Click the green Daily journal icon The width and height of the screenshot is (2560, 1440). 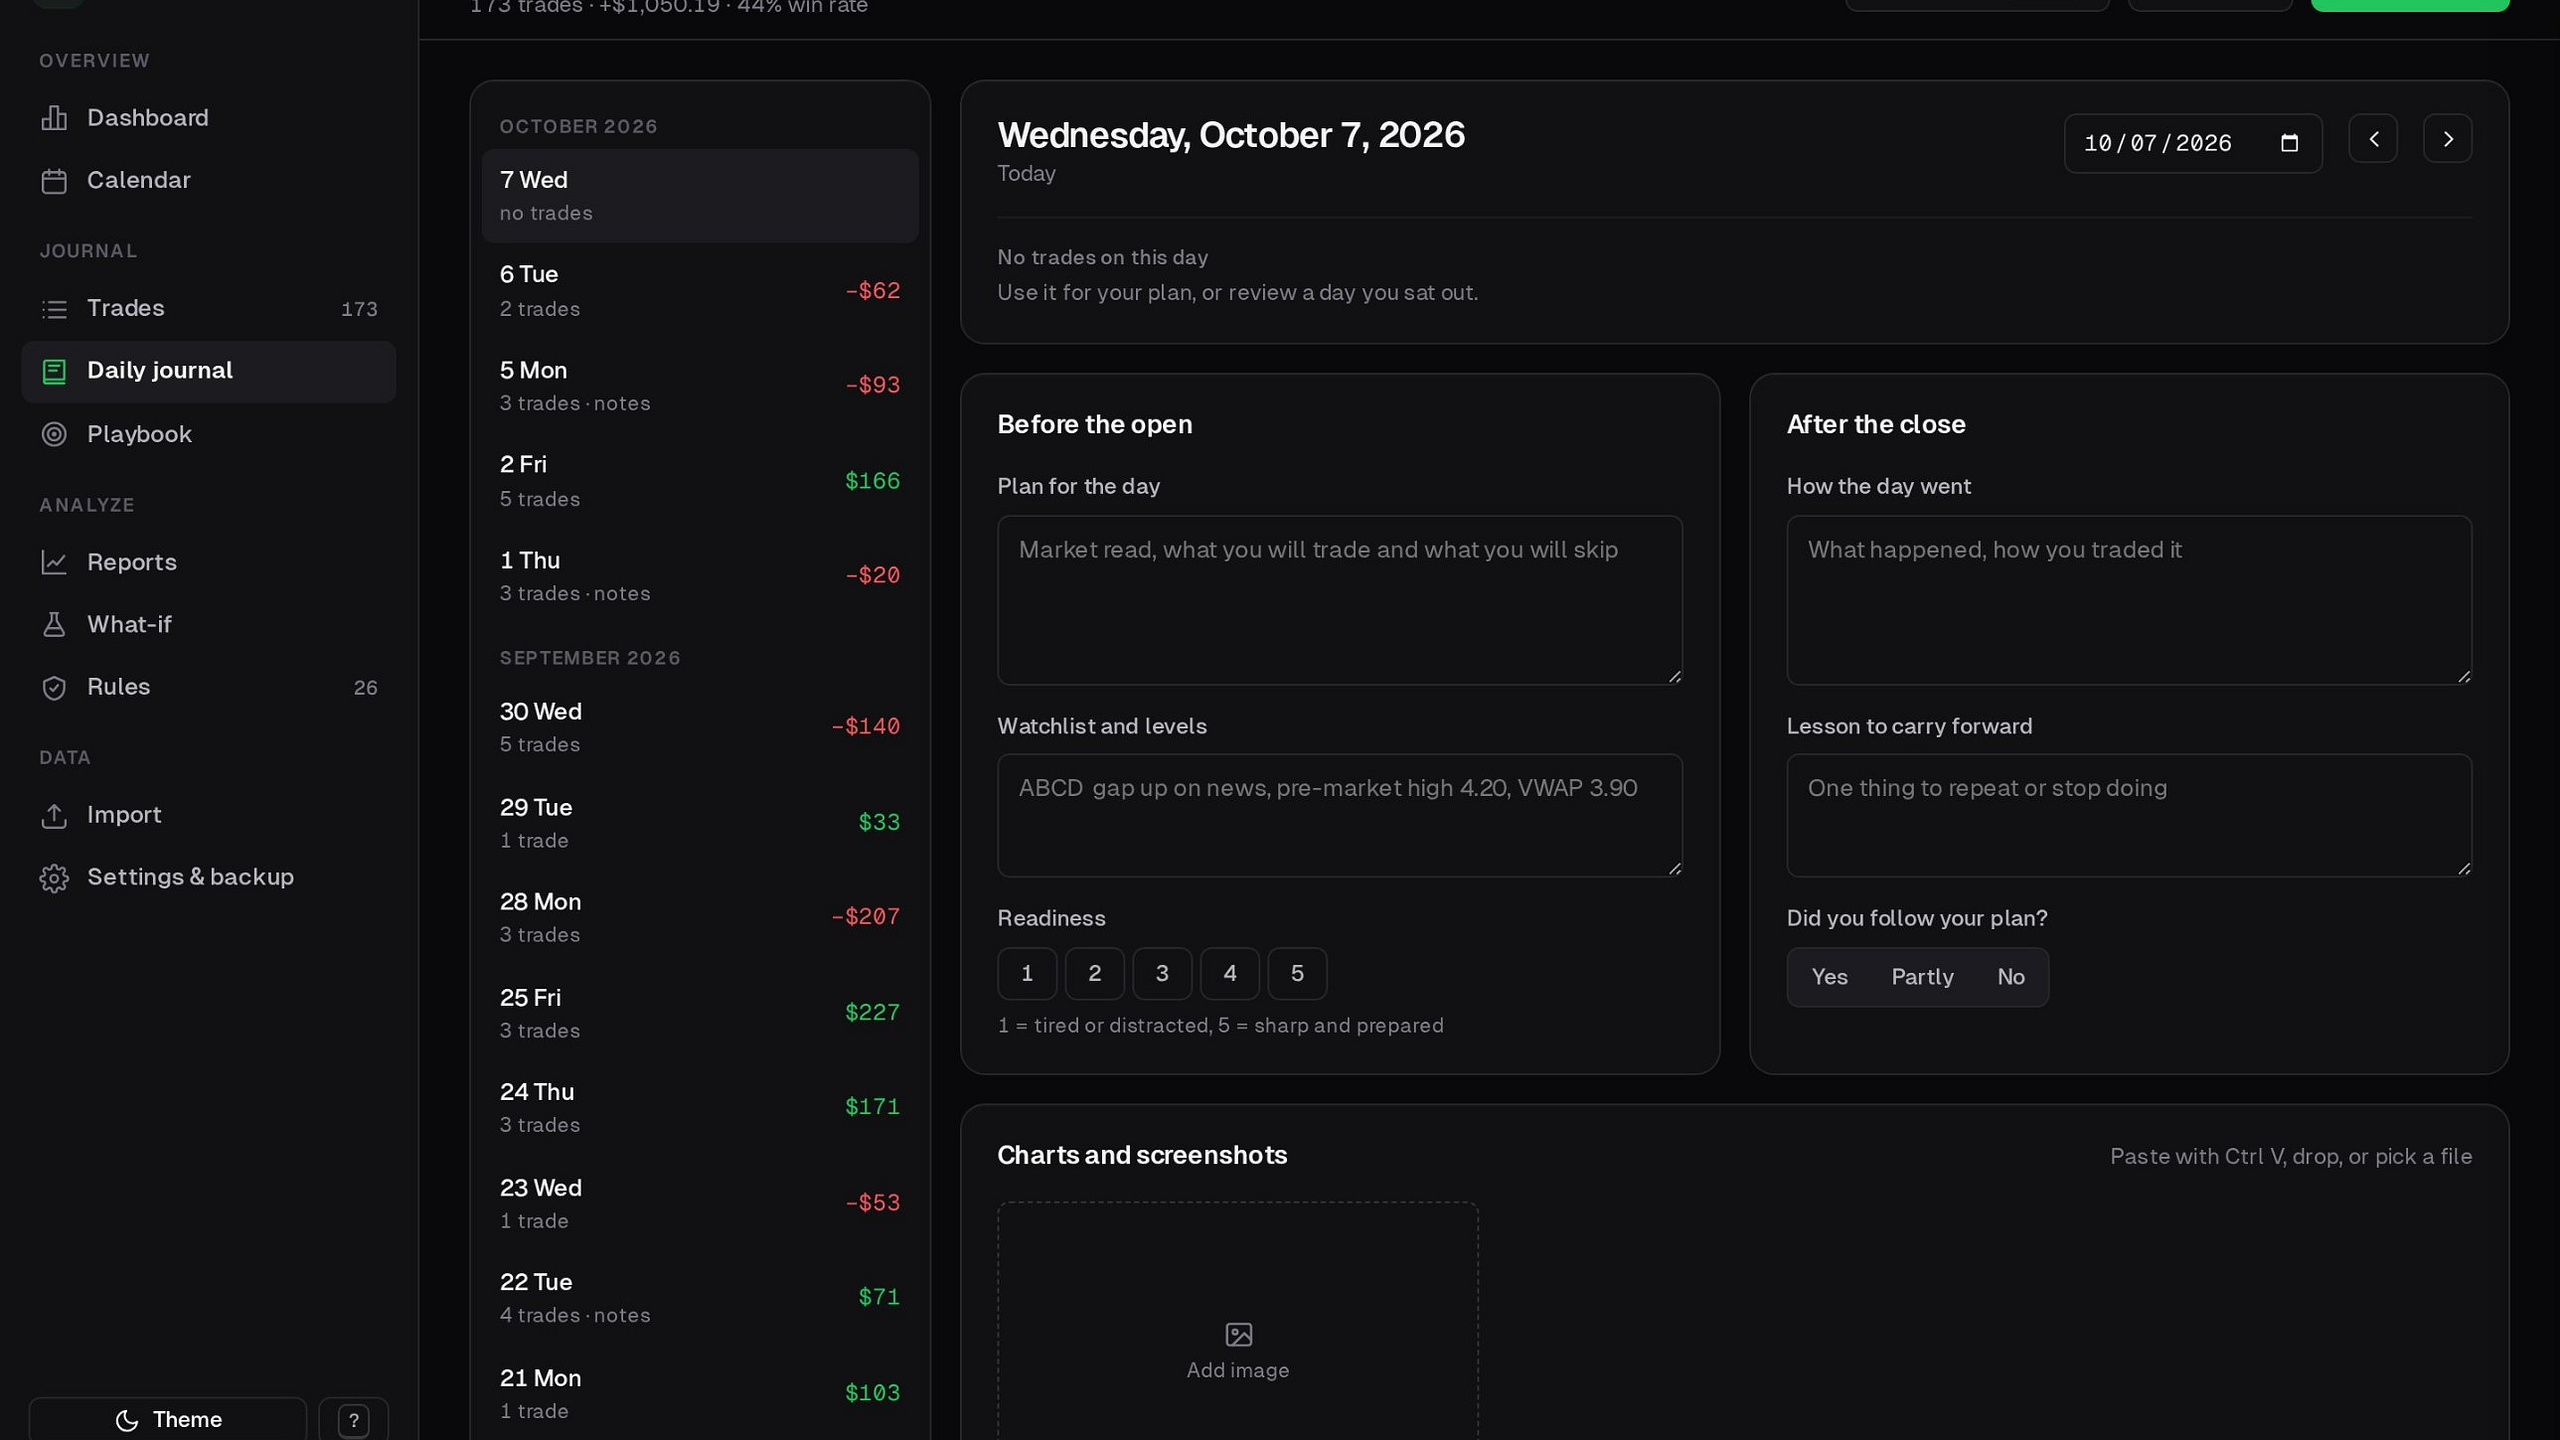54,372
